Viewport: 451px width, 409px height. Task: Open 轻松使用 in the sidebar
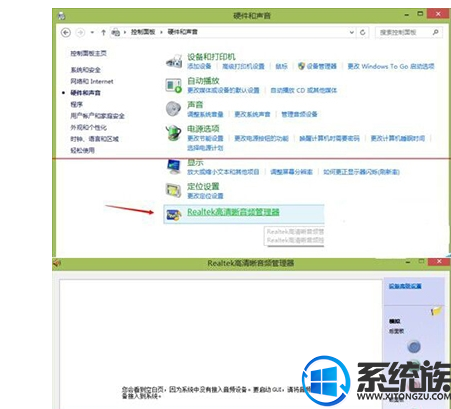82,150
